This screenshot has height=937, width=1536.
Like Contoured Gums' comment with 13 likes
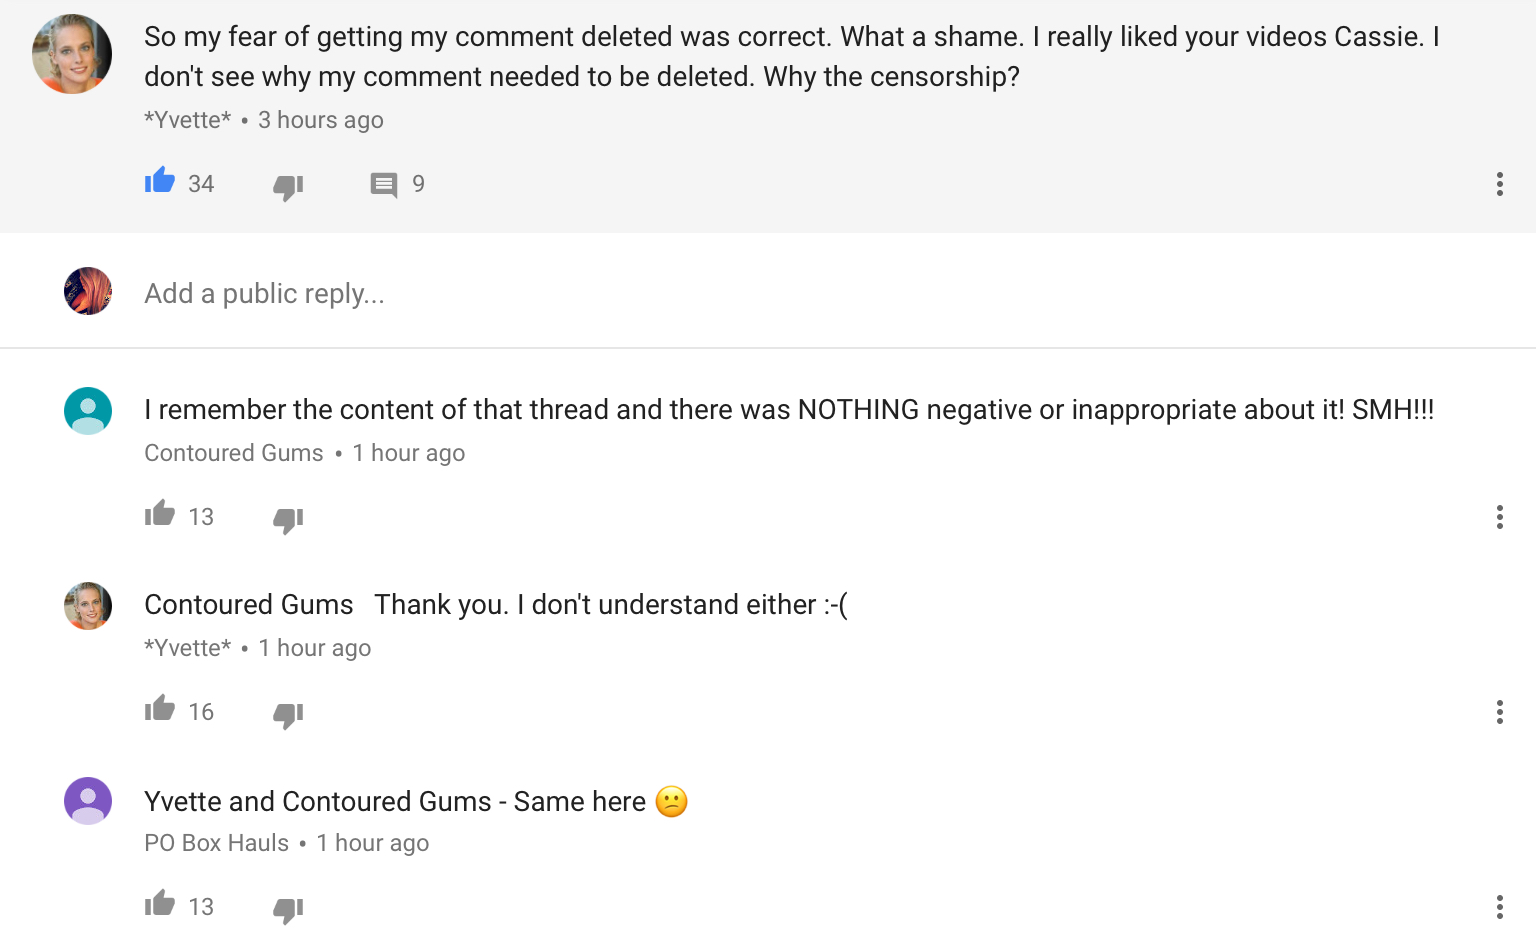point(160,514)
